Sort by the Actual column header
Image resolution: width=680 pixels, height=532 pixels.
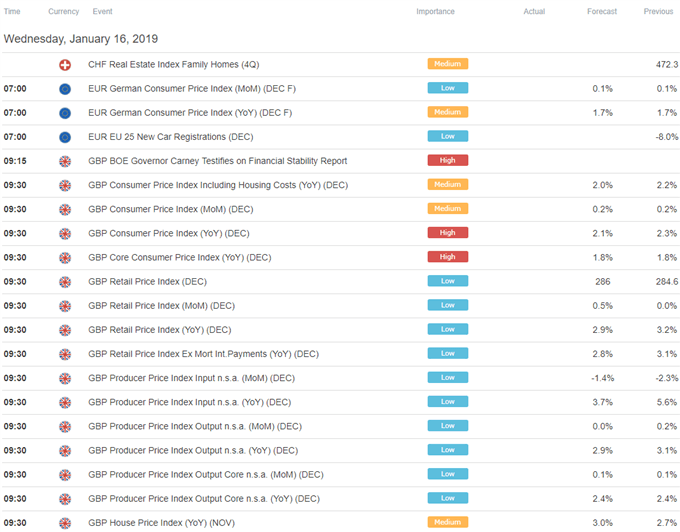tap(534, 12)
